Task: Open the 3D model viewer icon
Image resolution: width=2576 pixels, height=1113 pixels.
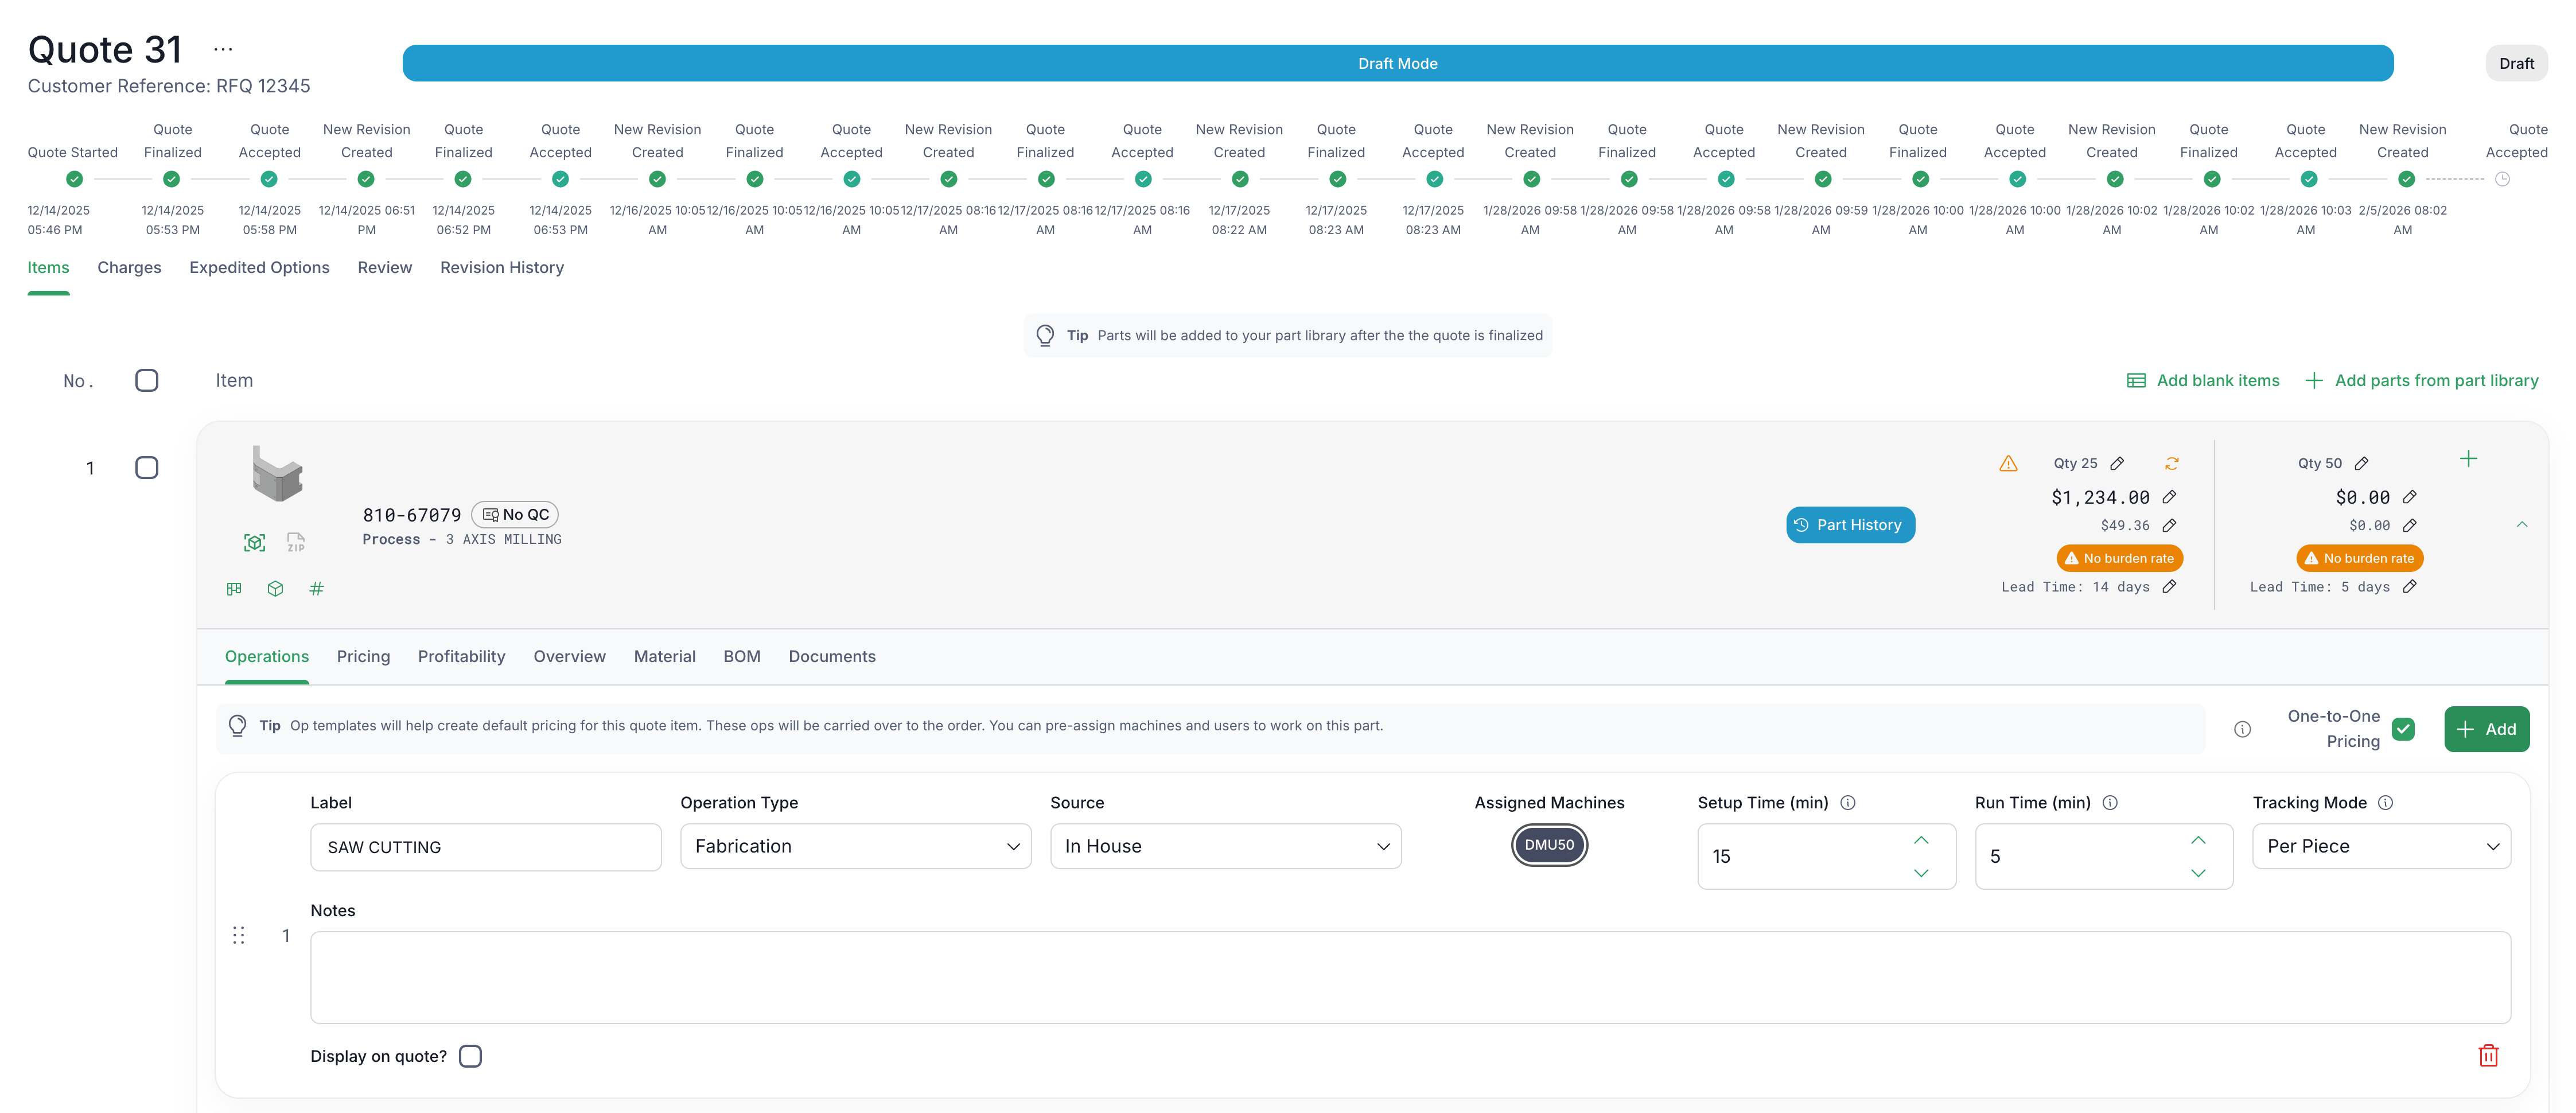Action: [x=255, y=542]
